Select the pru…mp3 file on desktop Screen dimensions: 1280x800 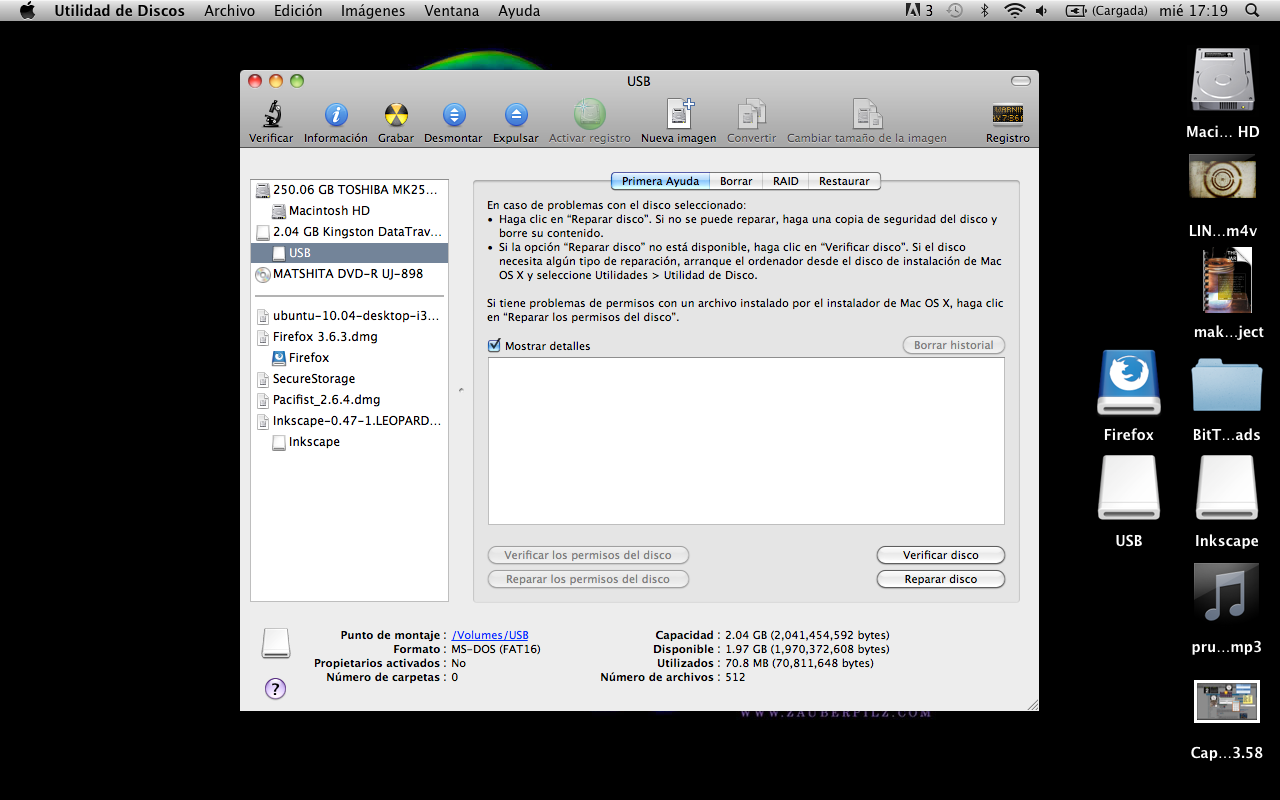tap(1226, 593)
